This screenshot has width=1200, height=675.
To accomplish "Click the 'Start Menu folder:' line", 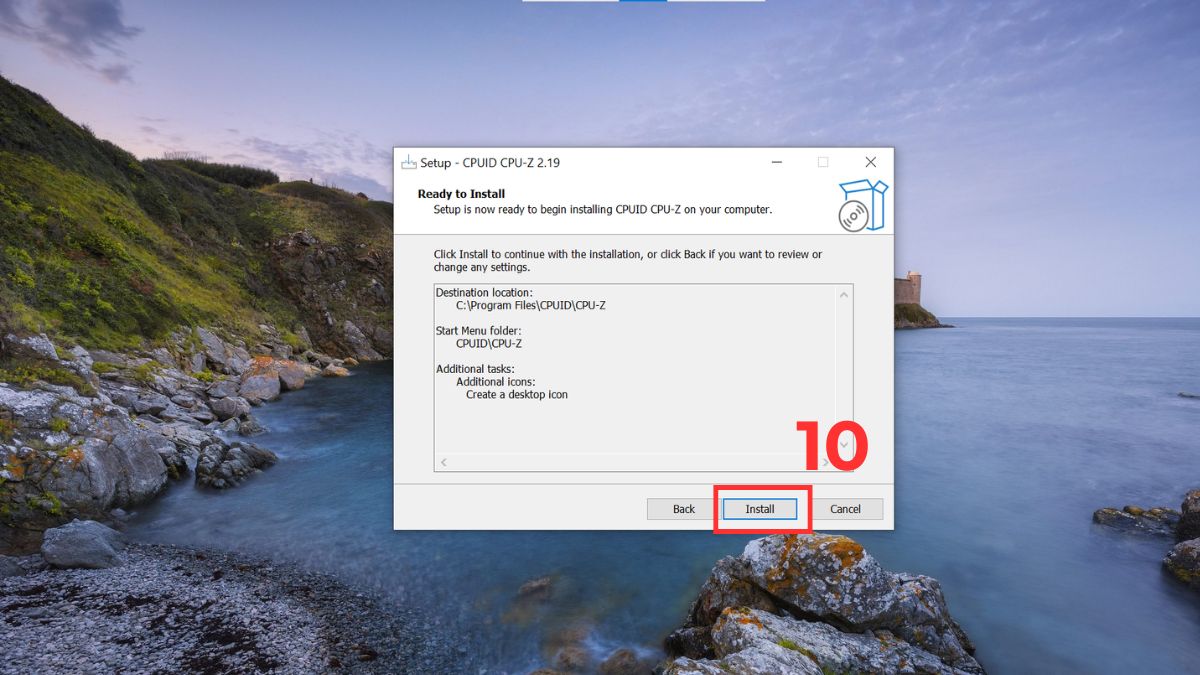I will pyautogui.click(x=478, y=330).
